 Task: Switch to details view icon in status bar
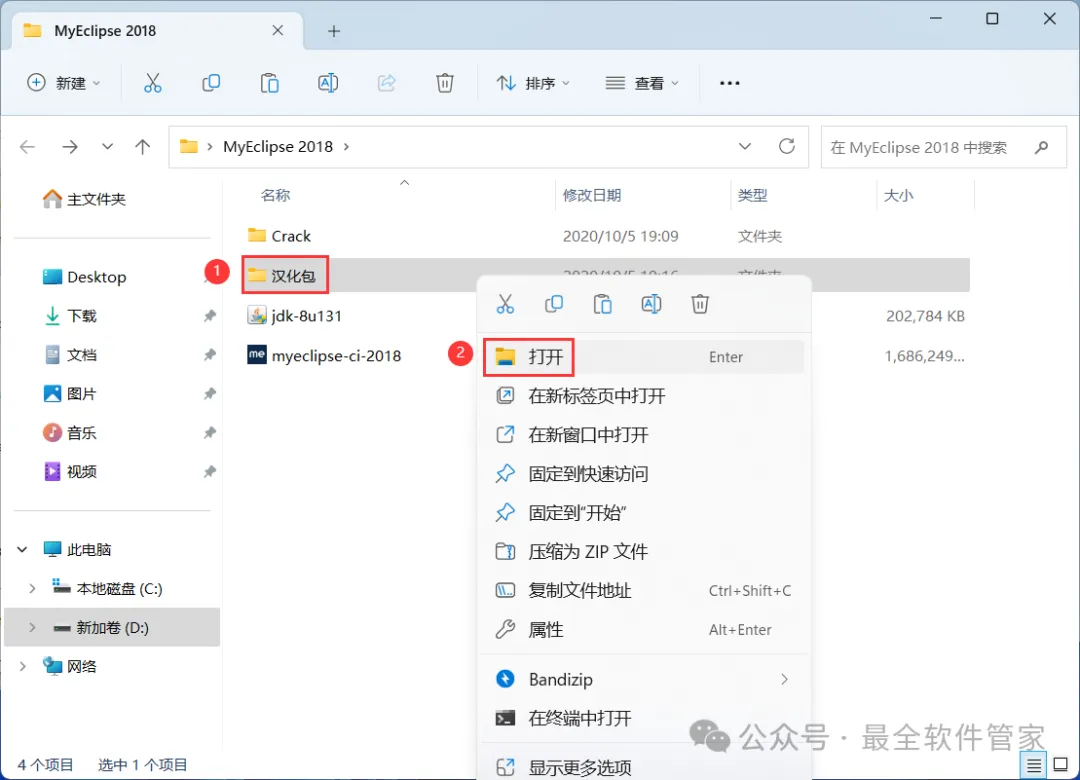point(1033,765)
